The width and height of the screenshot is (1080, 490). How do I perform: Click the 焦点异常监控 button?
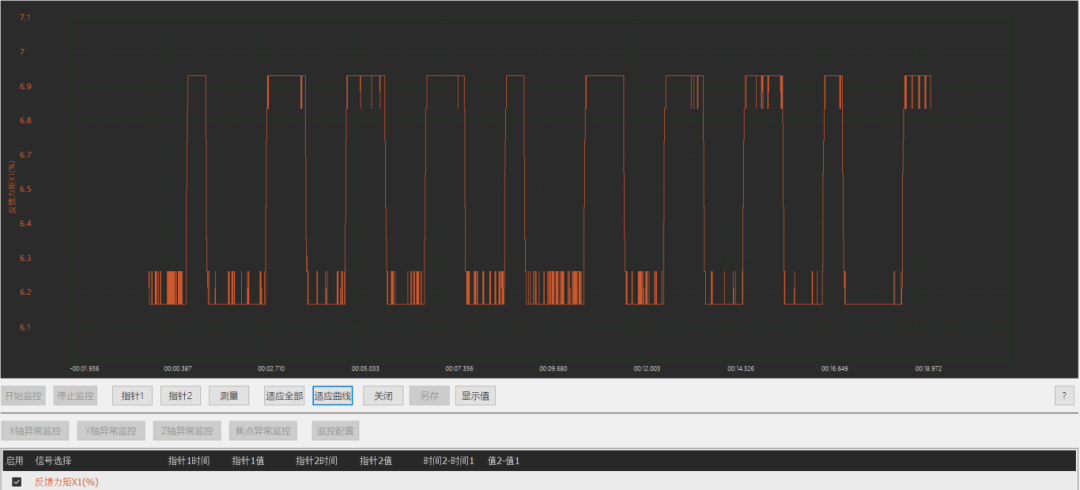pos(262,431)
